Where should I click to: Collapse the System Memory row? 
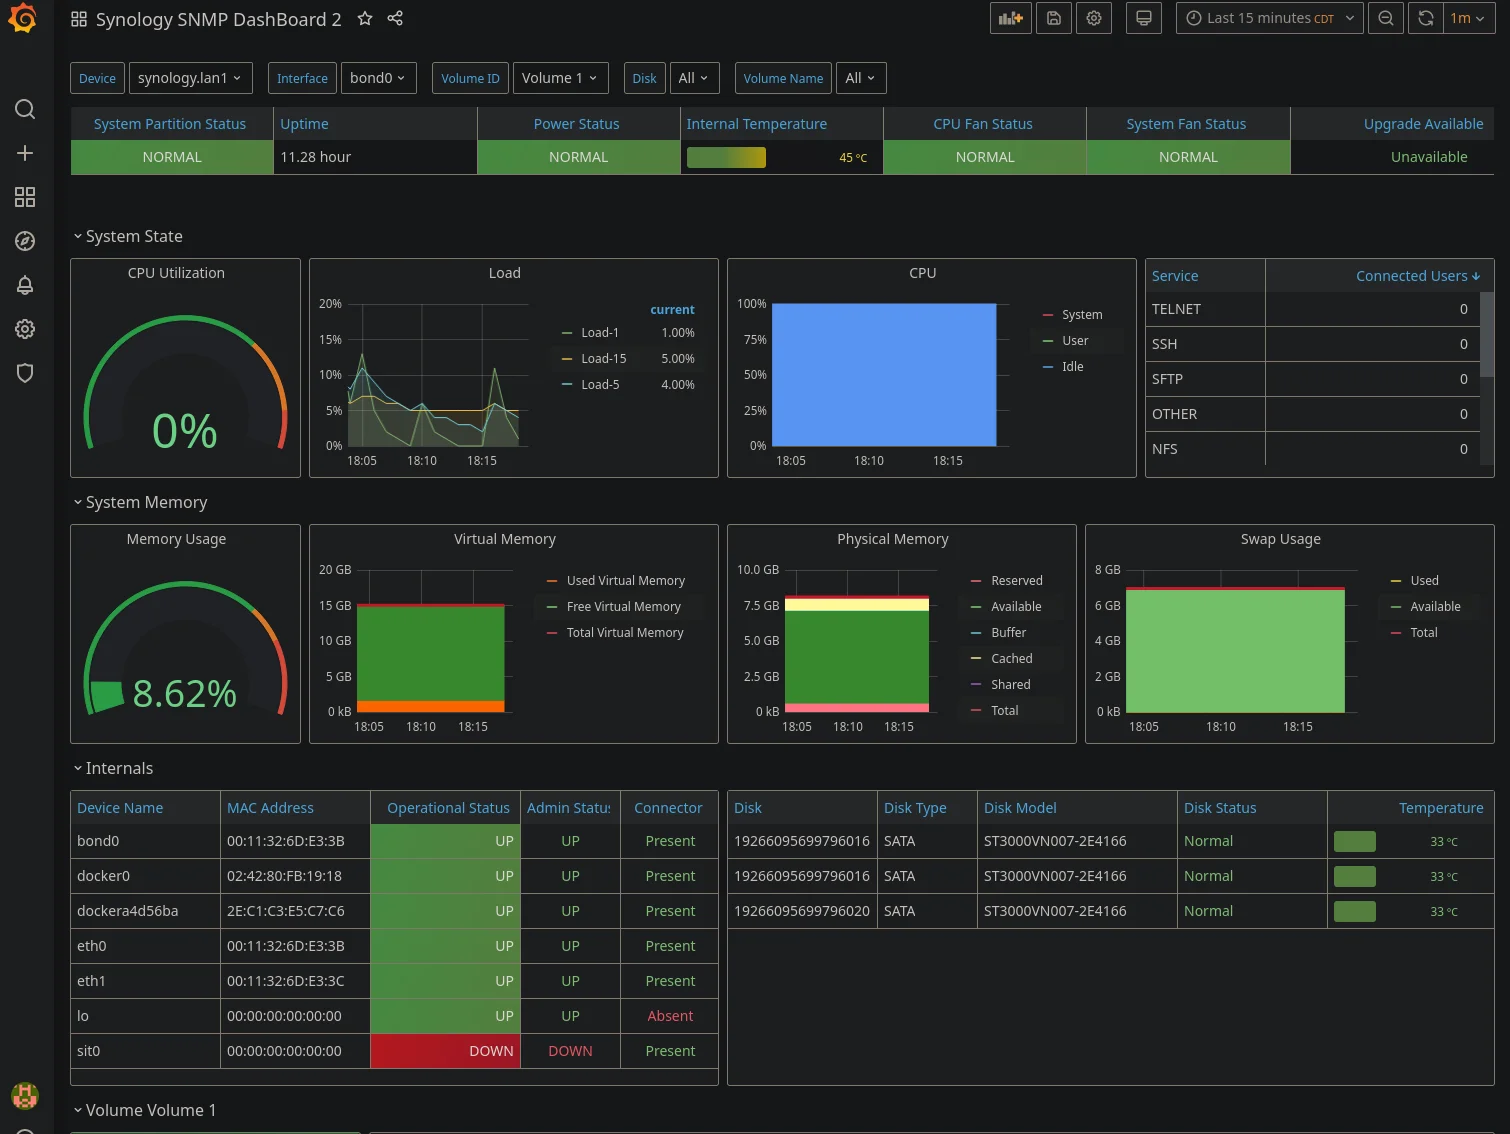tap(146, 502)
